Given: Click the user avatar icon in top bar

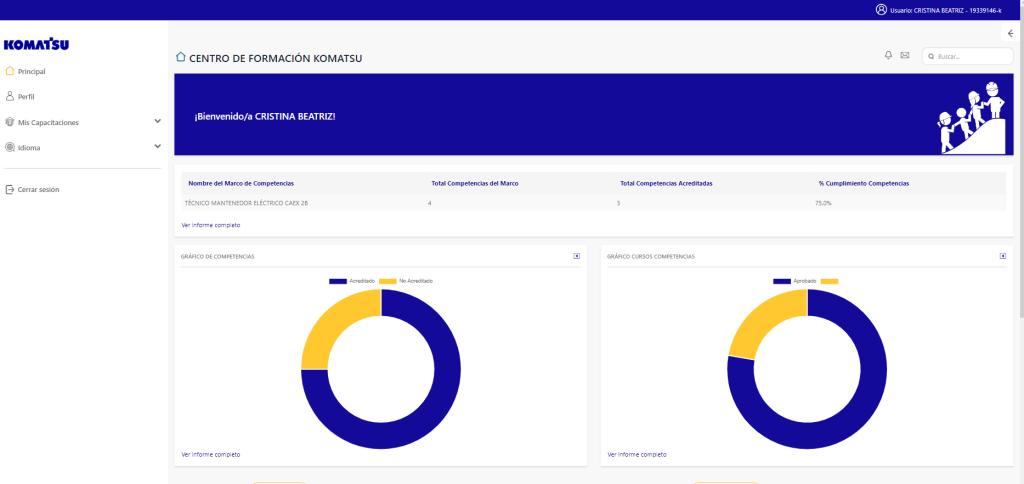Looking at the screenshot, I should (882, 10).
